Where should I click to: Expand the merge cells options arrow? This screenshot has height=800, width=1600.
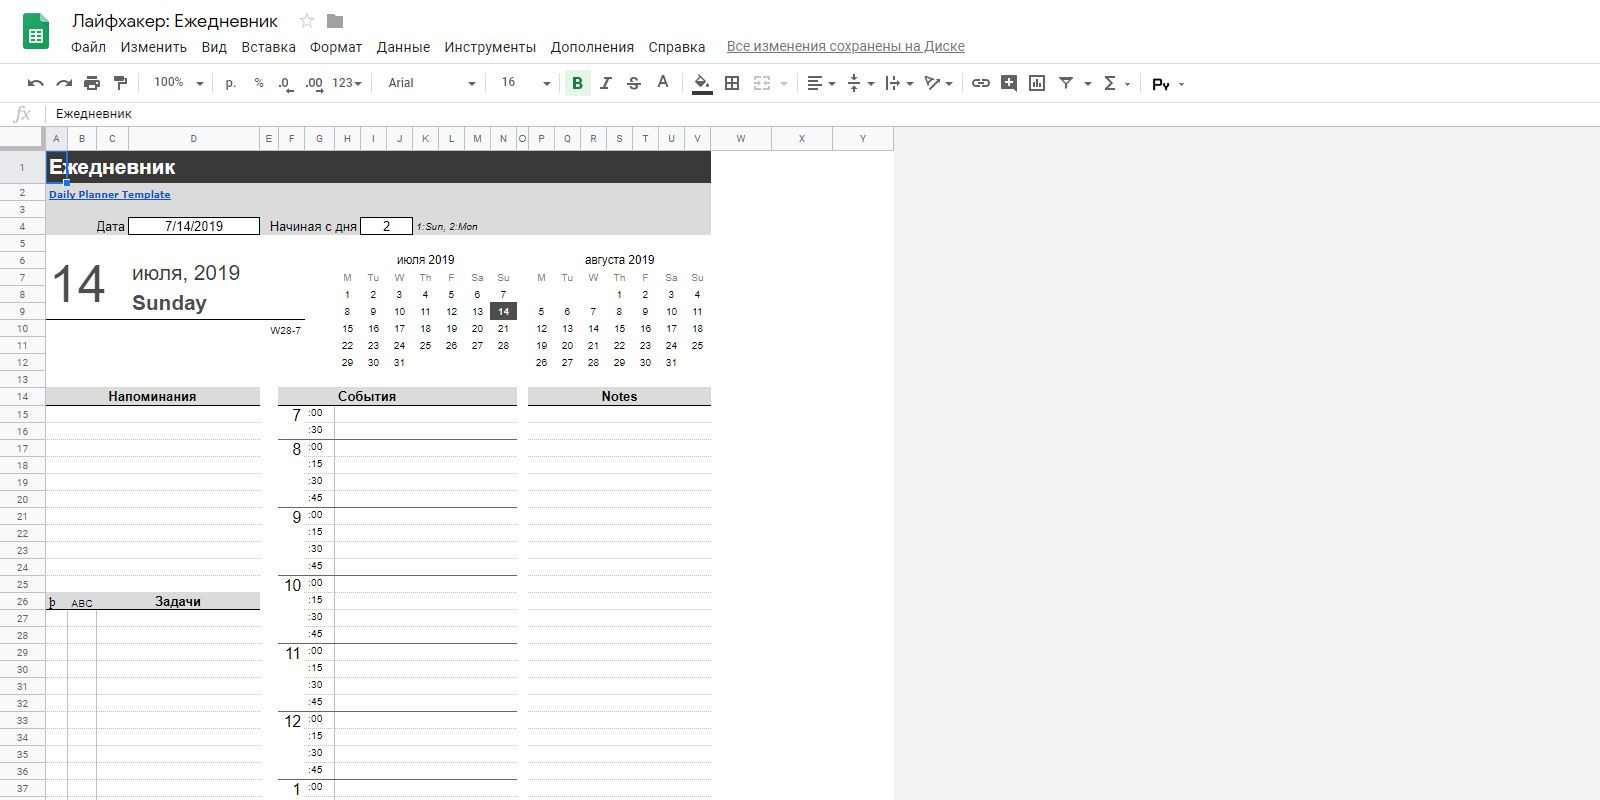[x=784, y=84]
